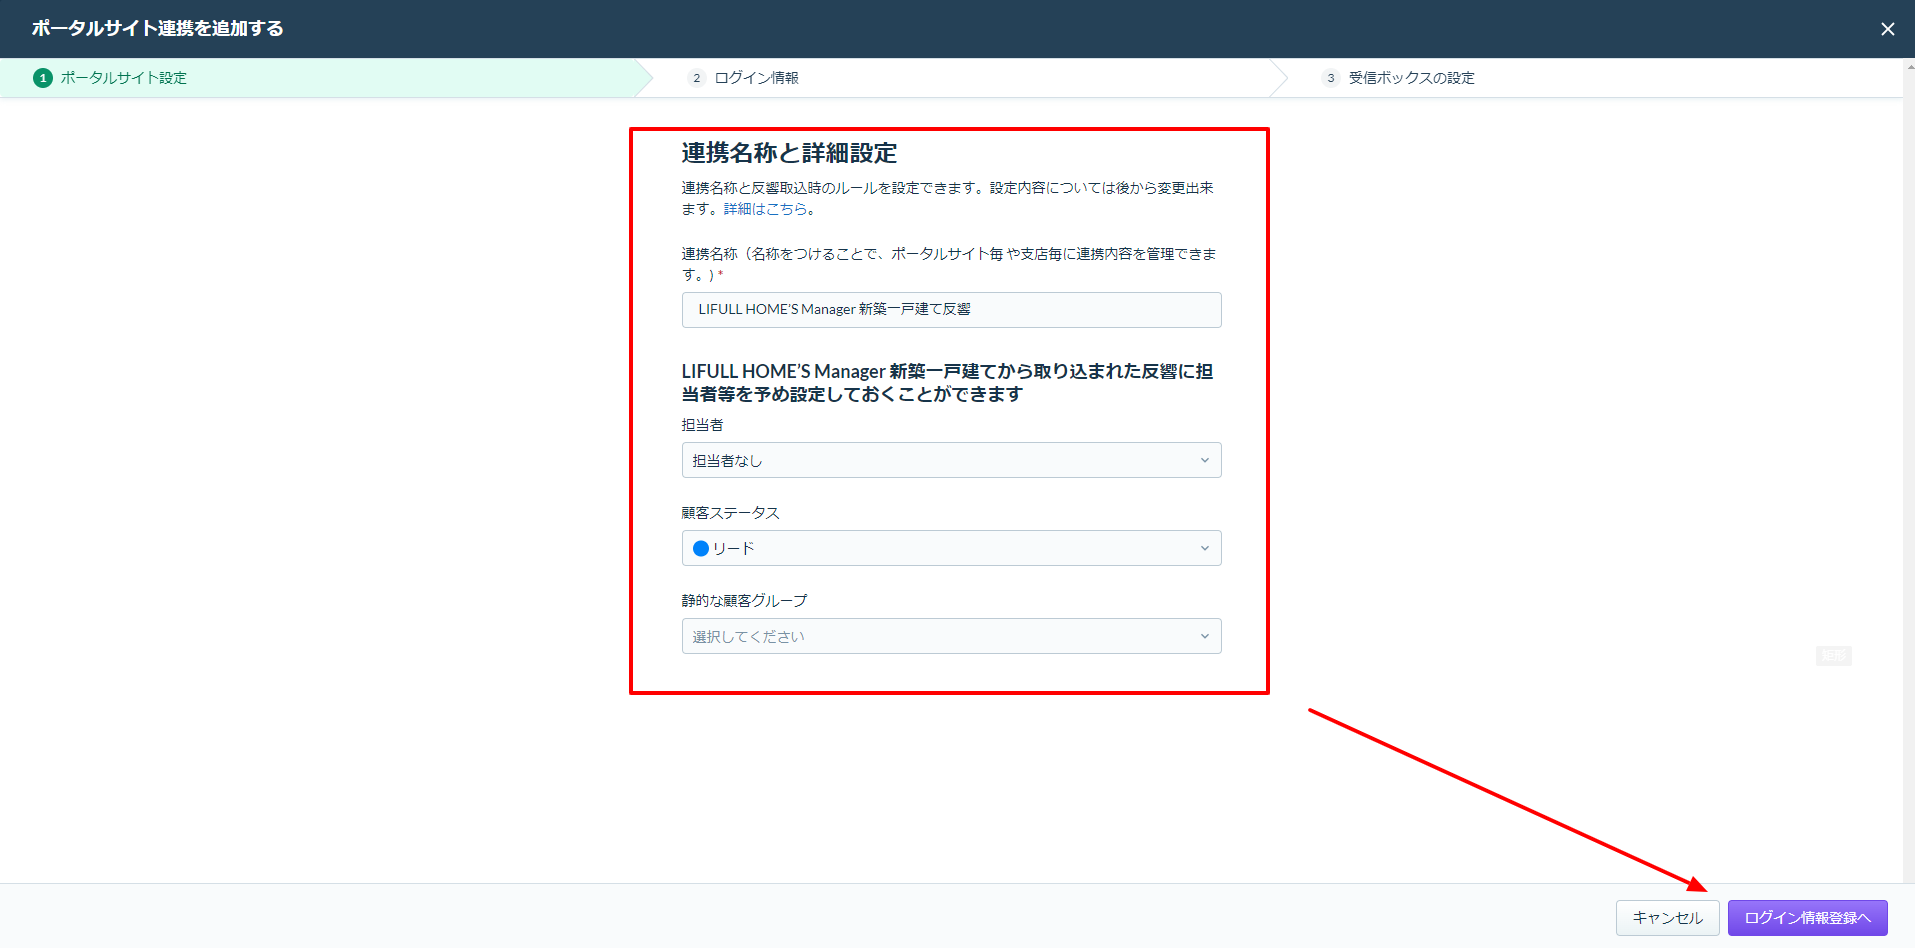
Task: Click the step 2 number circle icon
Action: [697, 78]
